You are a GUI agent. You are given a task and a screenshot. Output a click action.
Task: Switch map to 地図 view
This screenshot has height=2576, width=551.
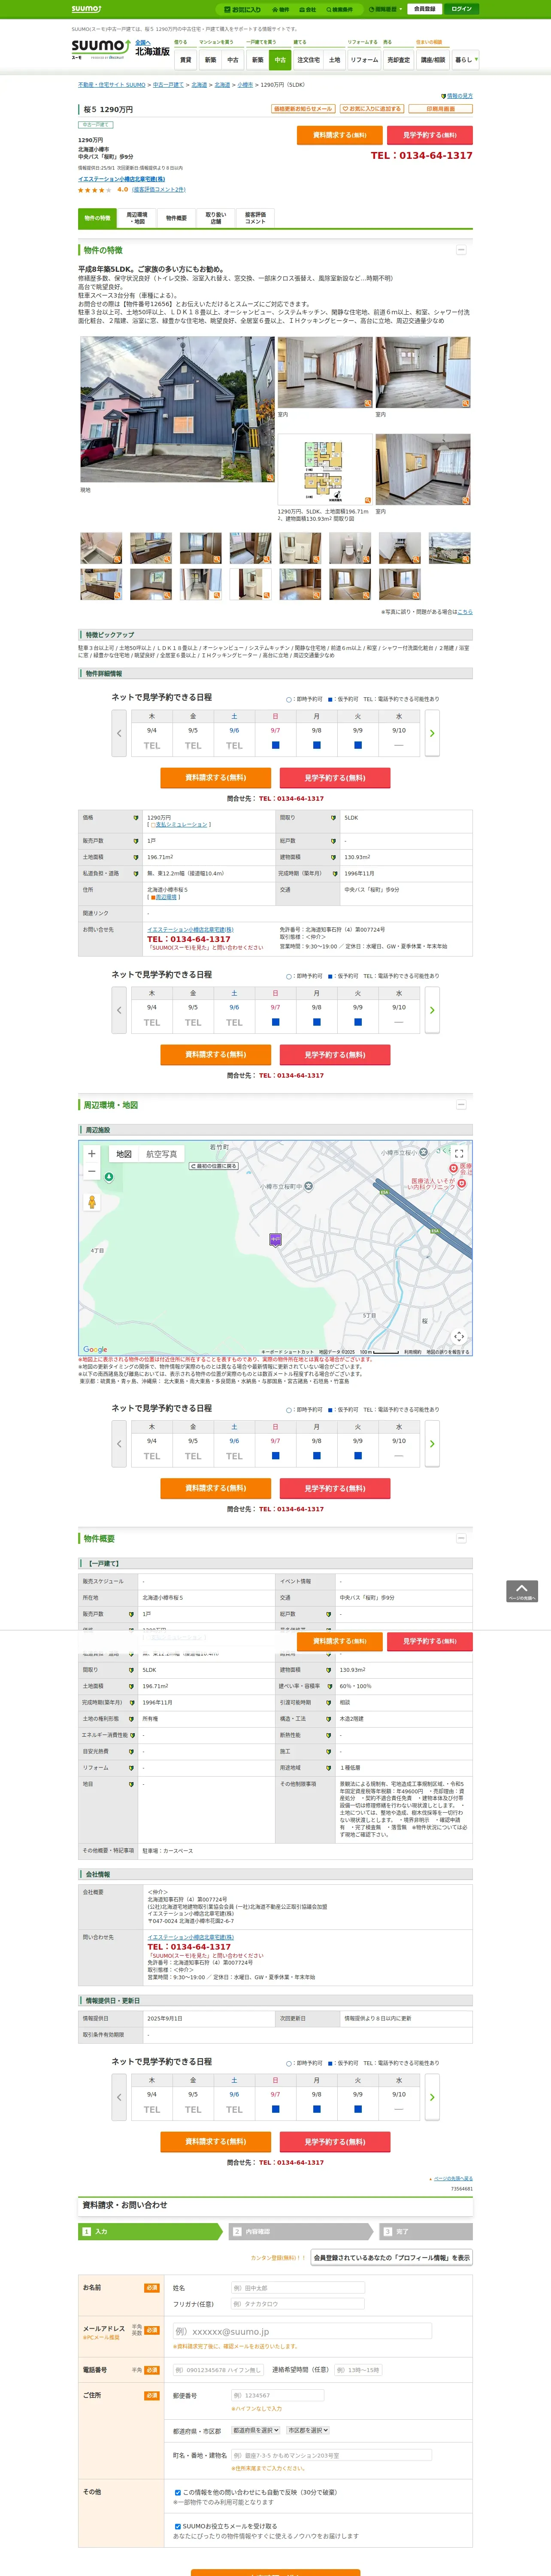(x=124, y=1154)
